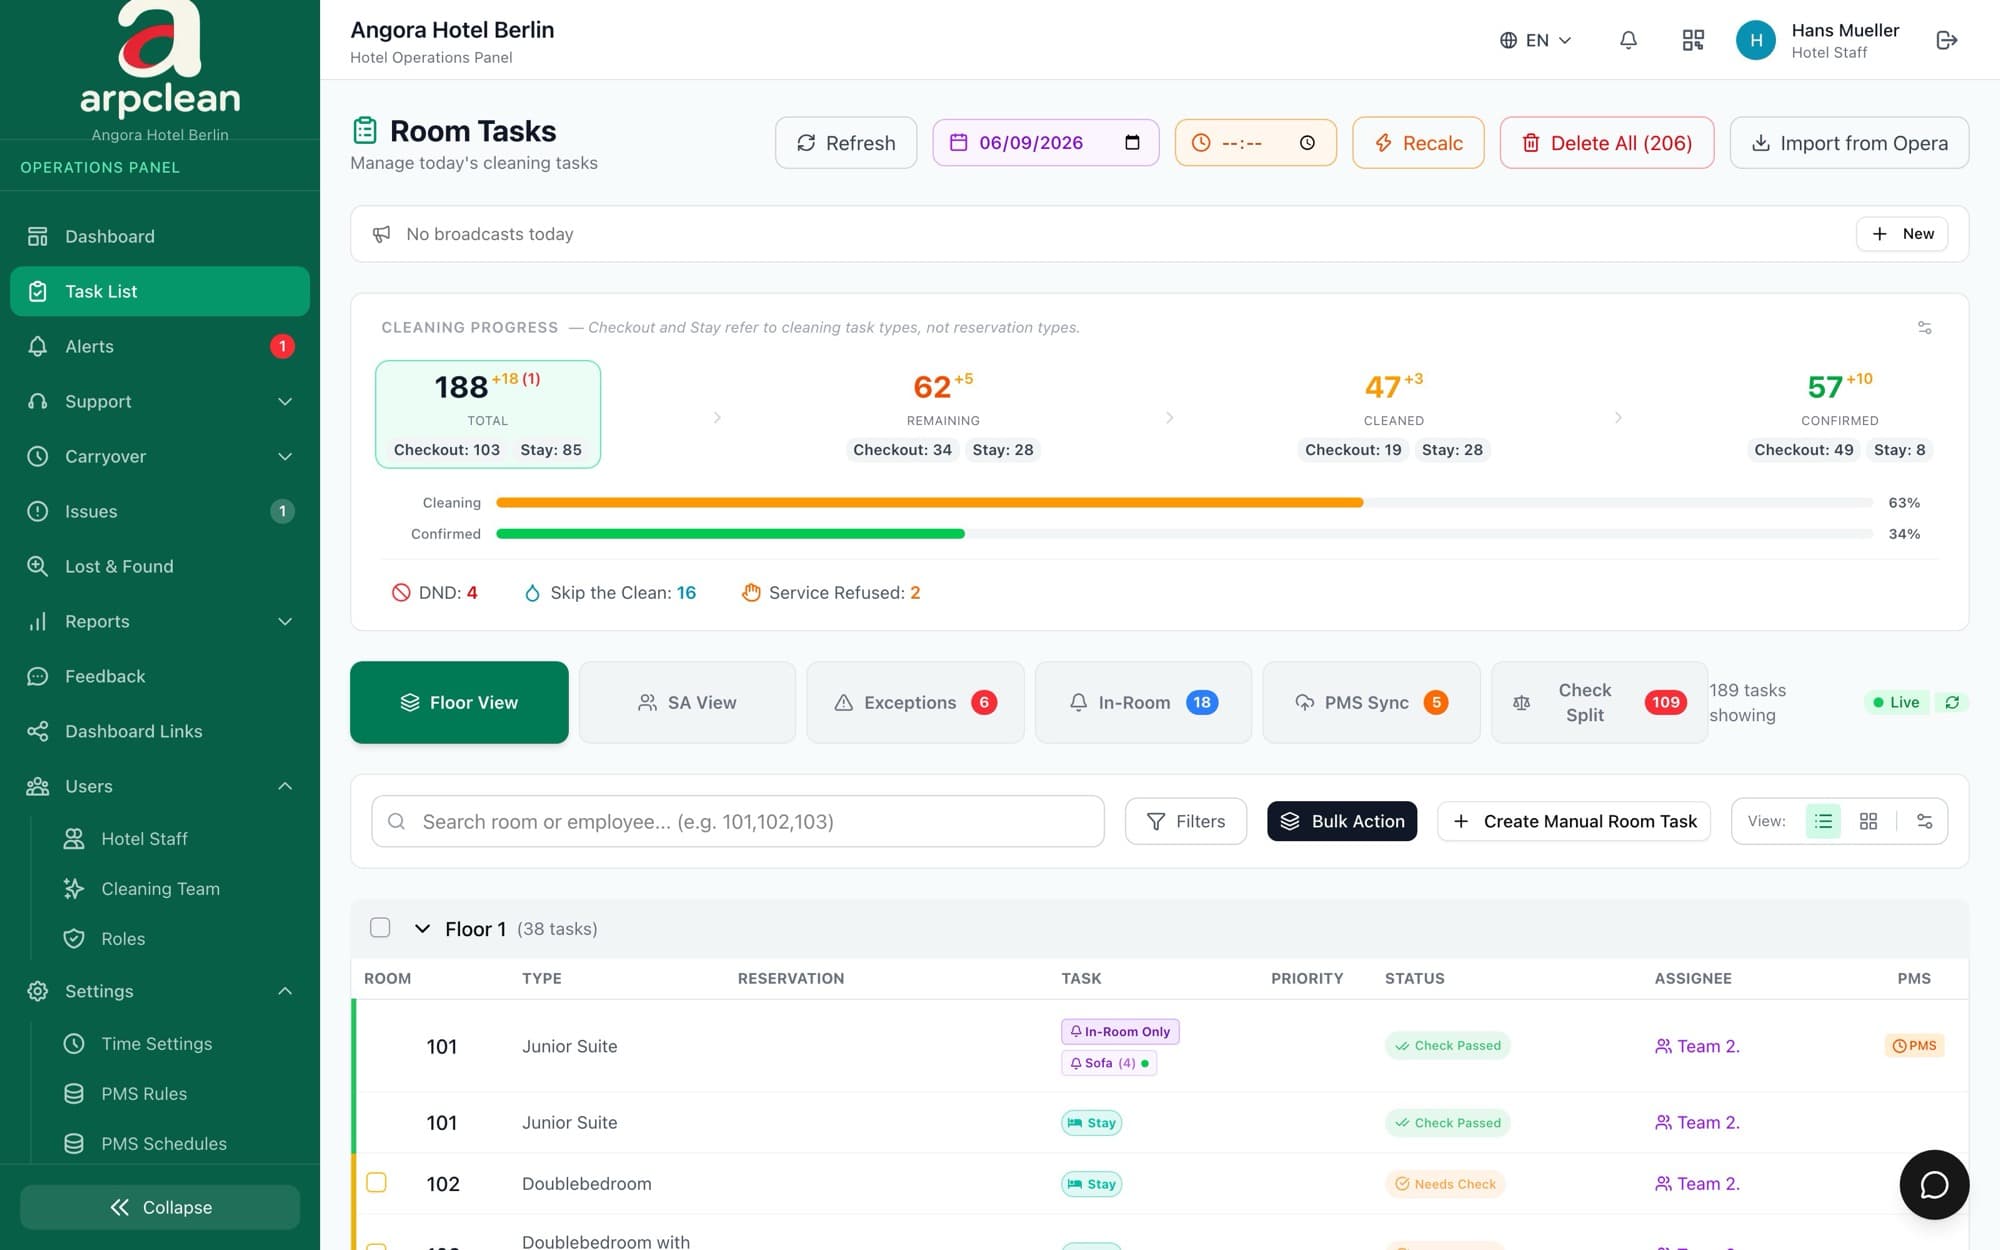Tick the checkbox for room 102

(376, 1182)
